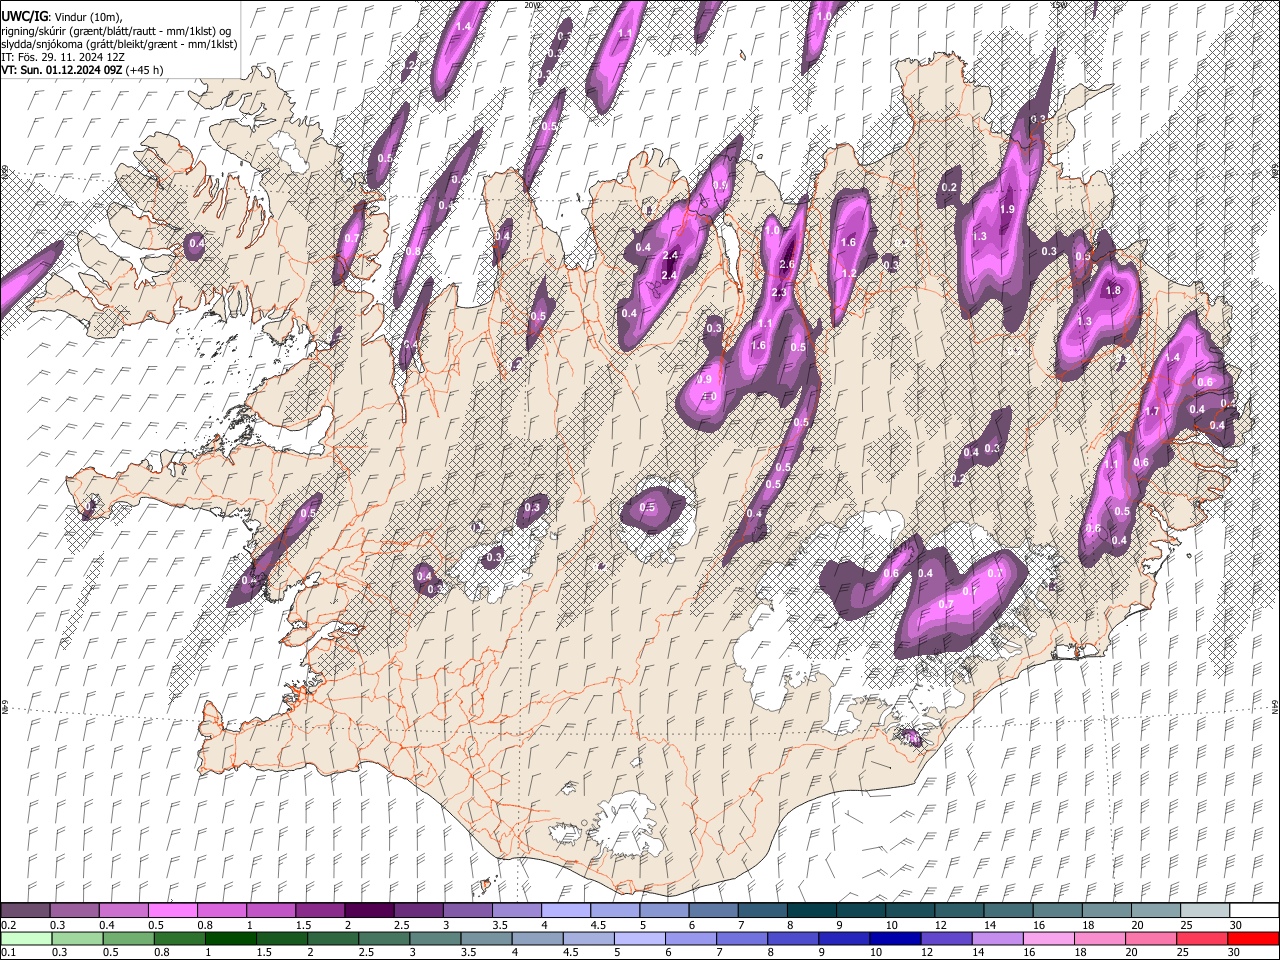The image size is (1280, 960).
Task: Pick the white swatch labeled 30 in top legend row
Action: pyautogui.click(x=1254, y=911)
